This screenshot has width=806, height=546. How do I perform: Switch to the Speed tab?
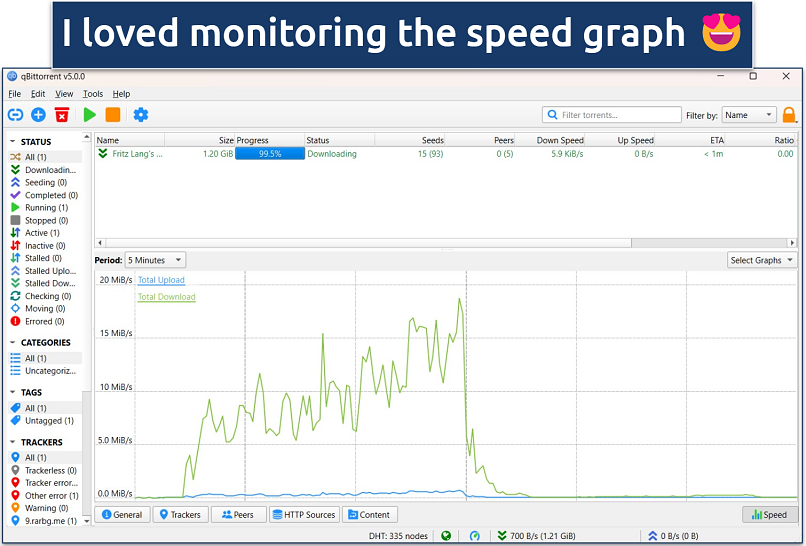(x=770, y=515)
